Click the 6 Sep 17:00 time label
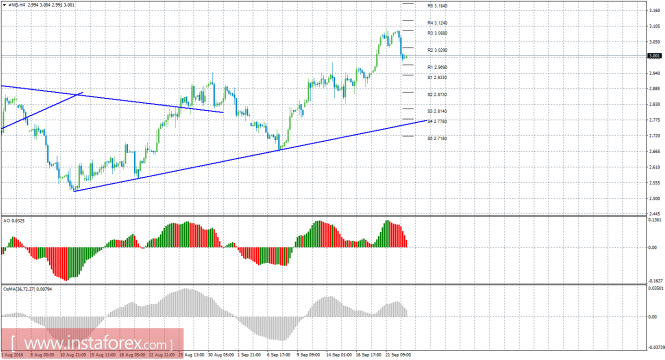Viewport: 665px width, 360px height. 279,354
